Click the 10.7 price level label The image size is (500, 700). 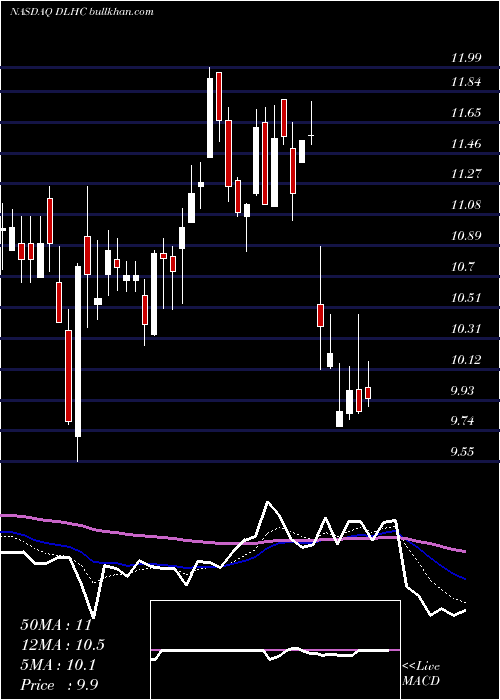(462, 267)
